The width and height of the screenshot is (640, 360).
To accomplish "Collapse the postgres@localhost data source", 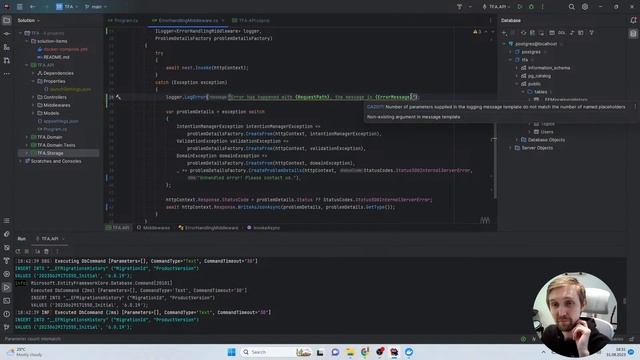I will point(504,44).
